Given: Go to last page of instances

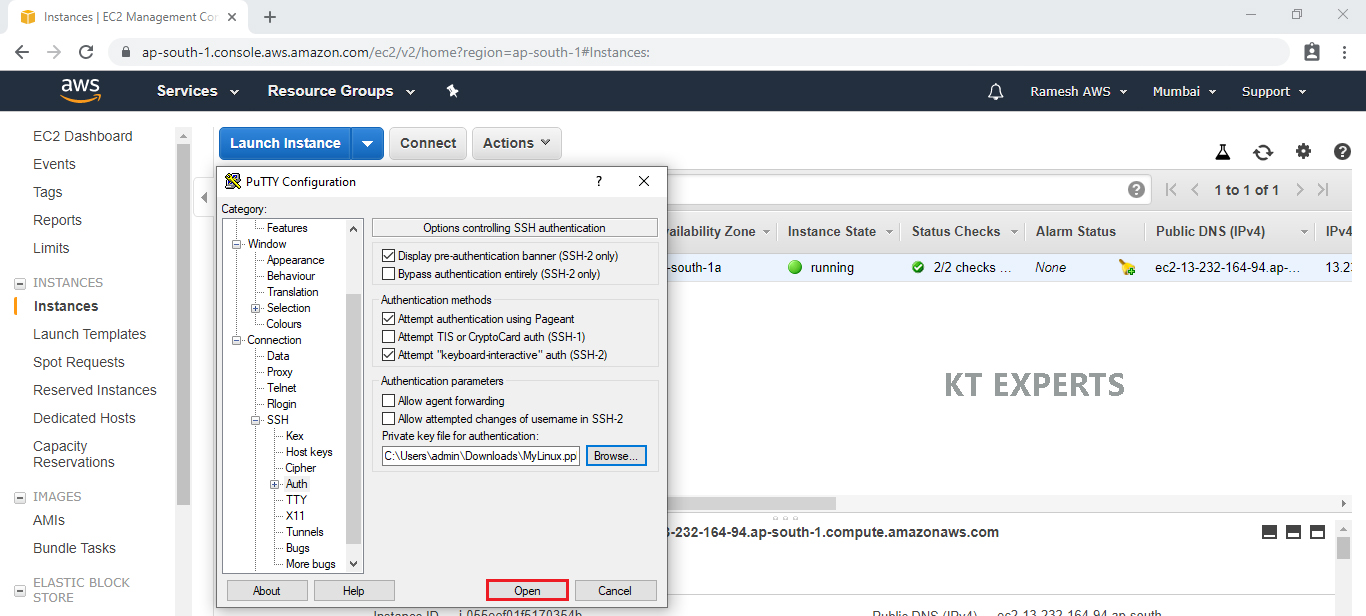Looking at the screenshot, I should 1323,189.
